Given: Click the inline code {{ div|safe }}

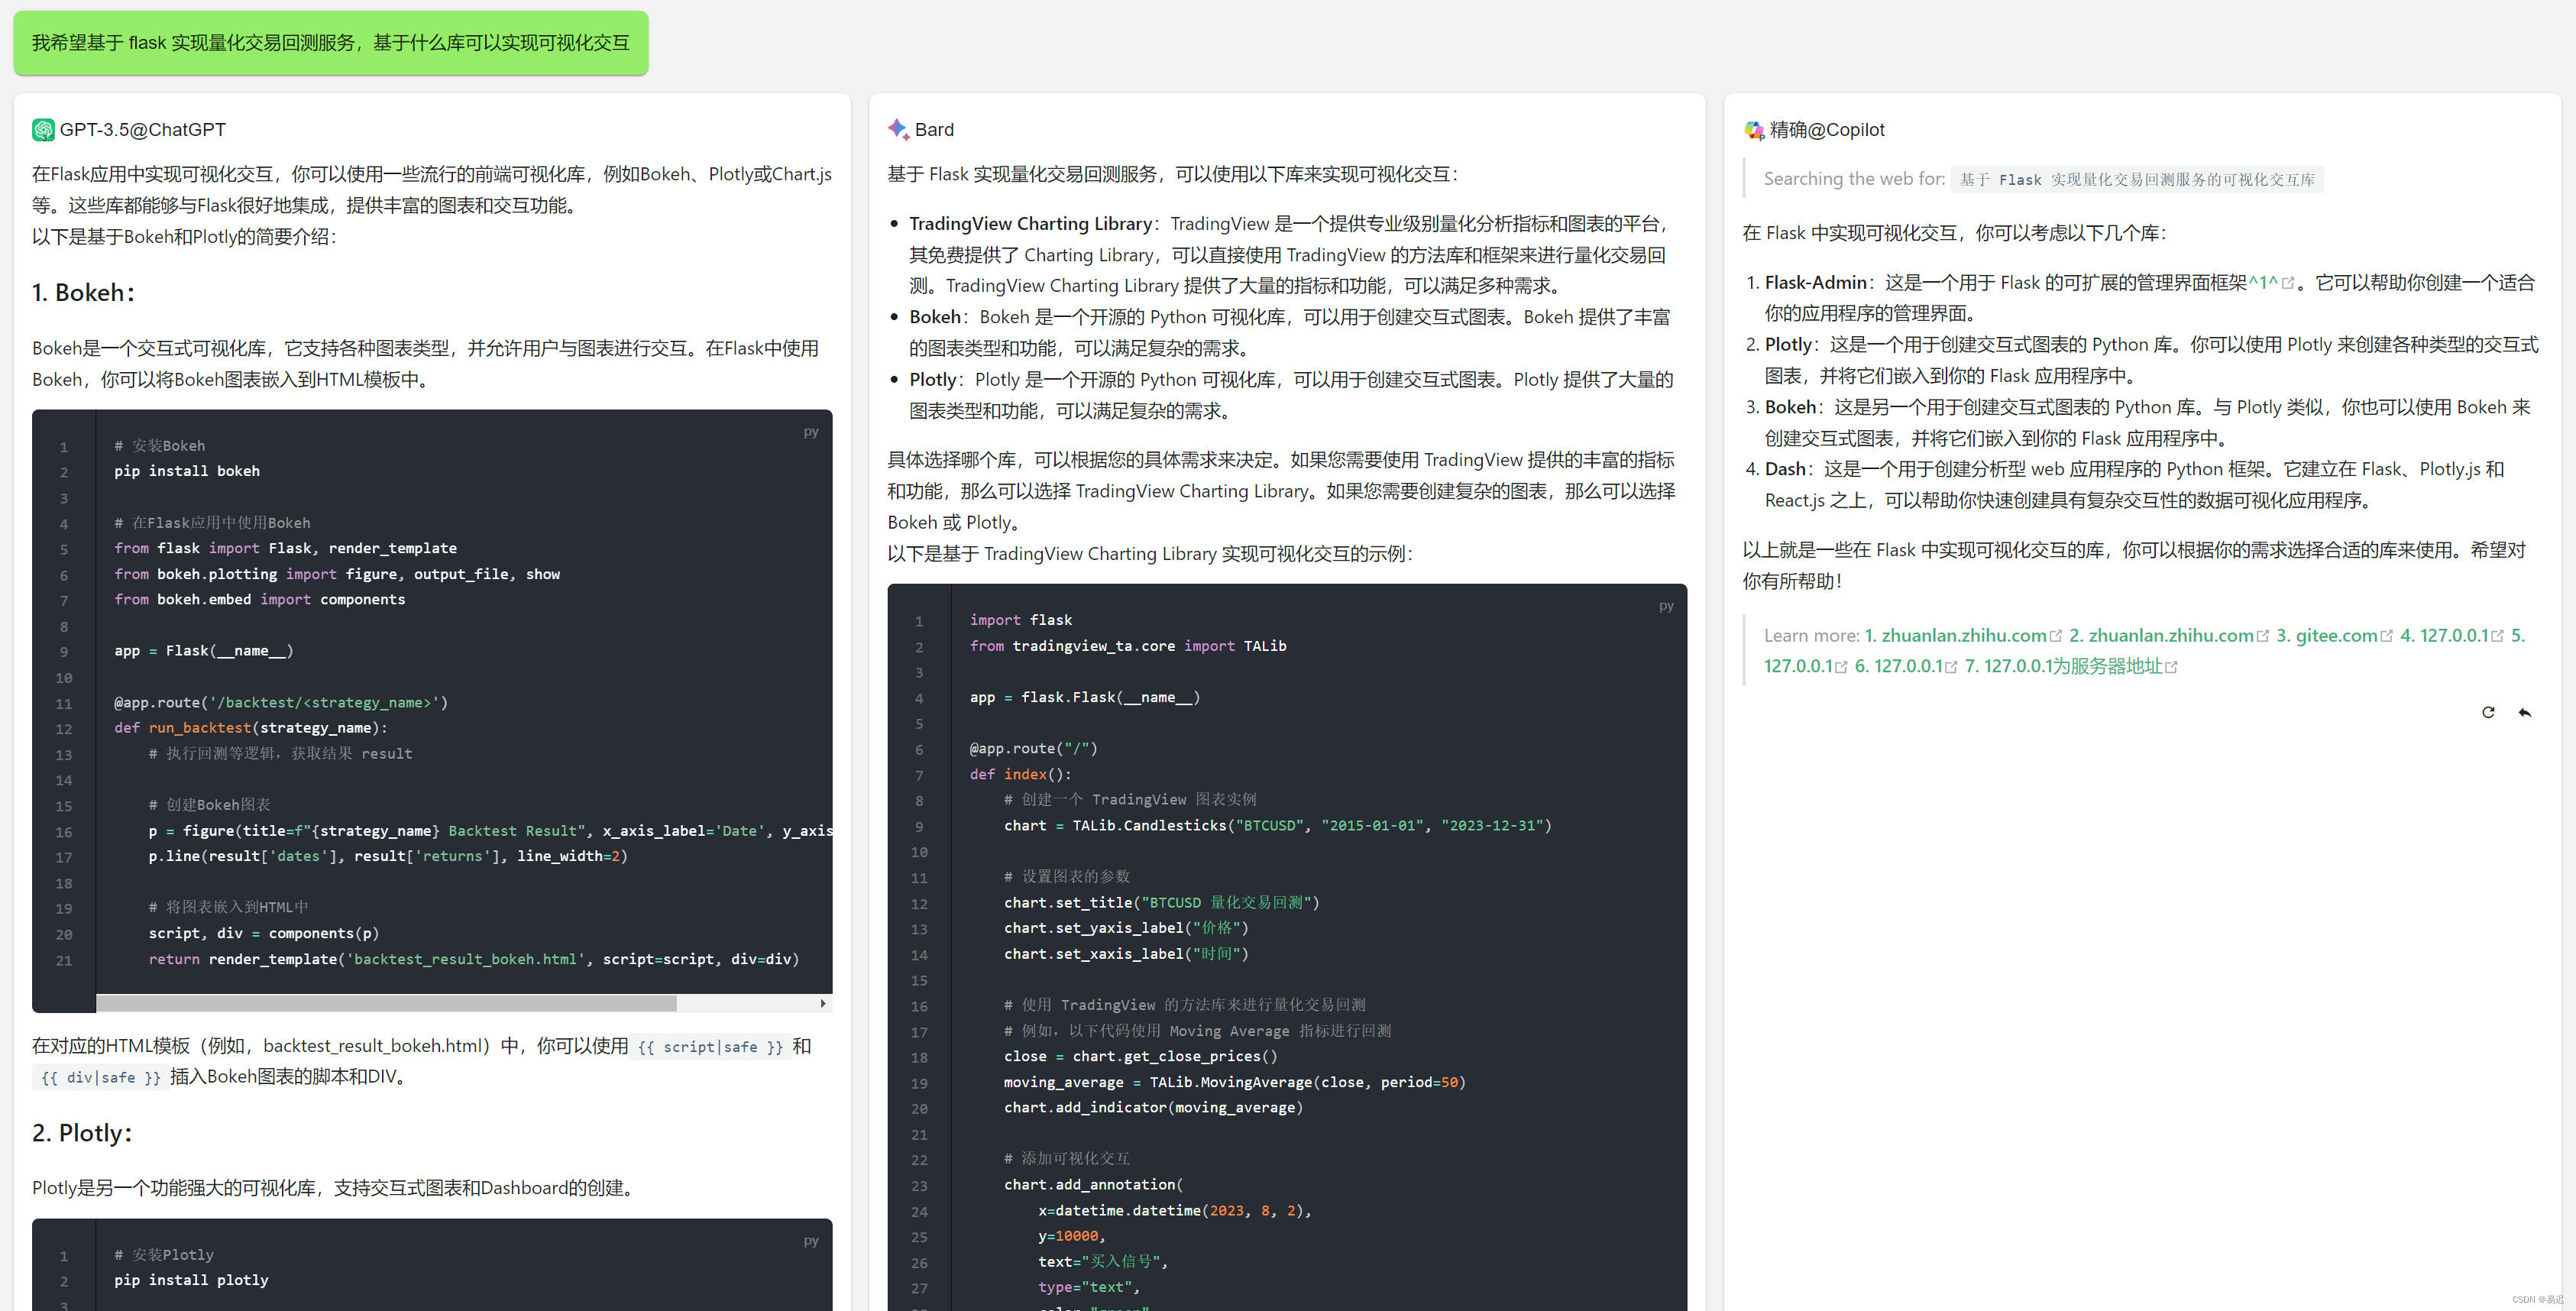Looking at the screenshot, I should coord(99,1078).
